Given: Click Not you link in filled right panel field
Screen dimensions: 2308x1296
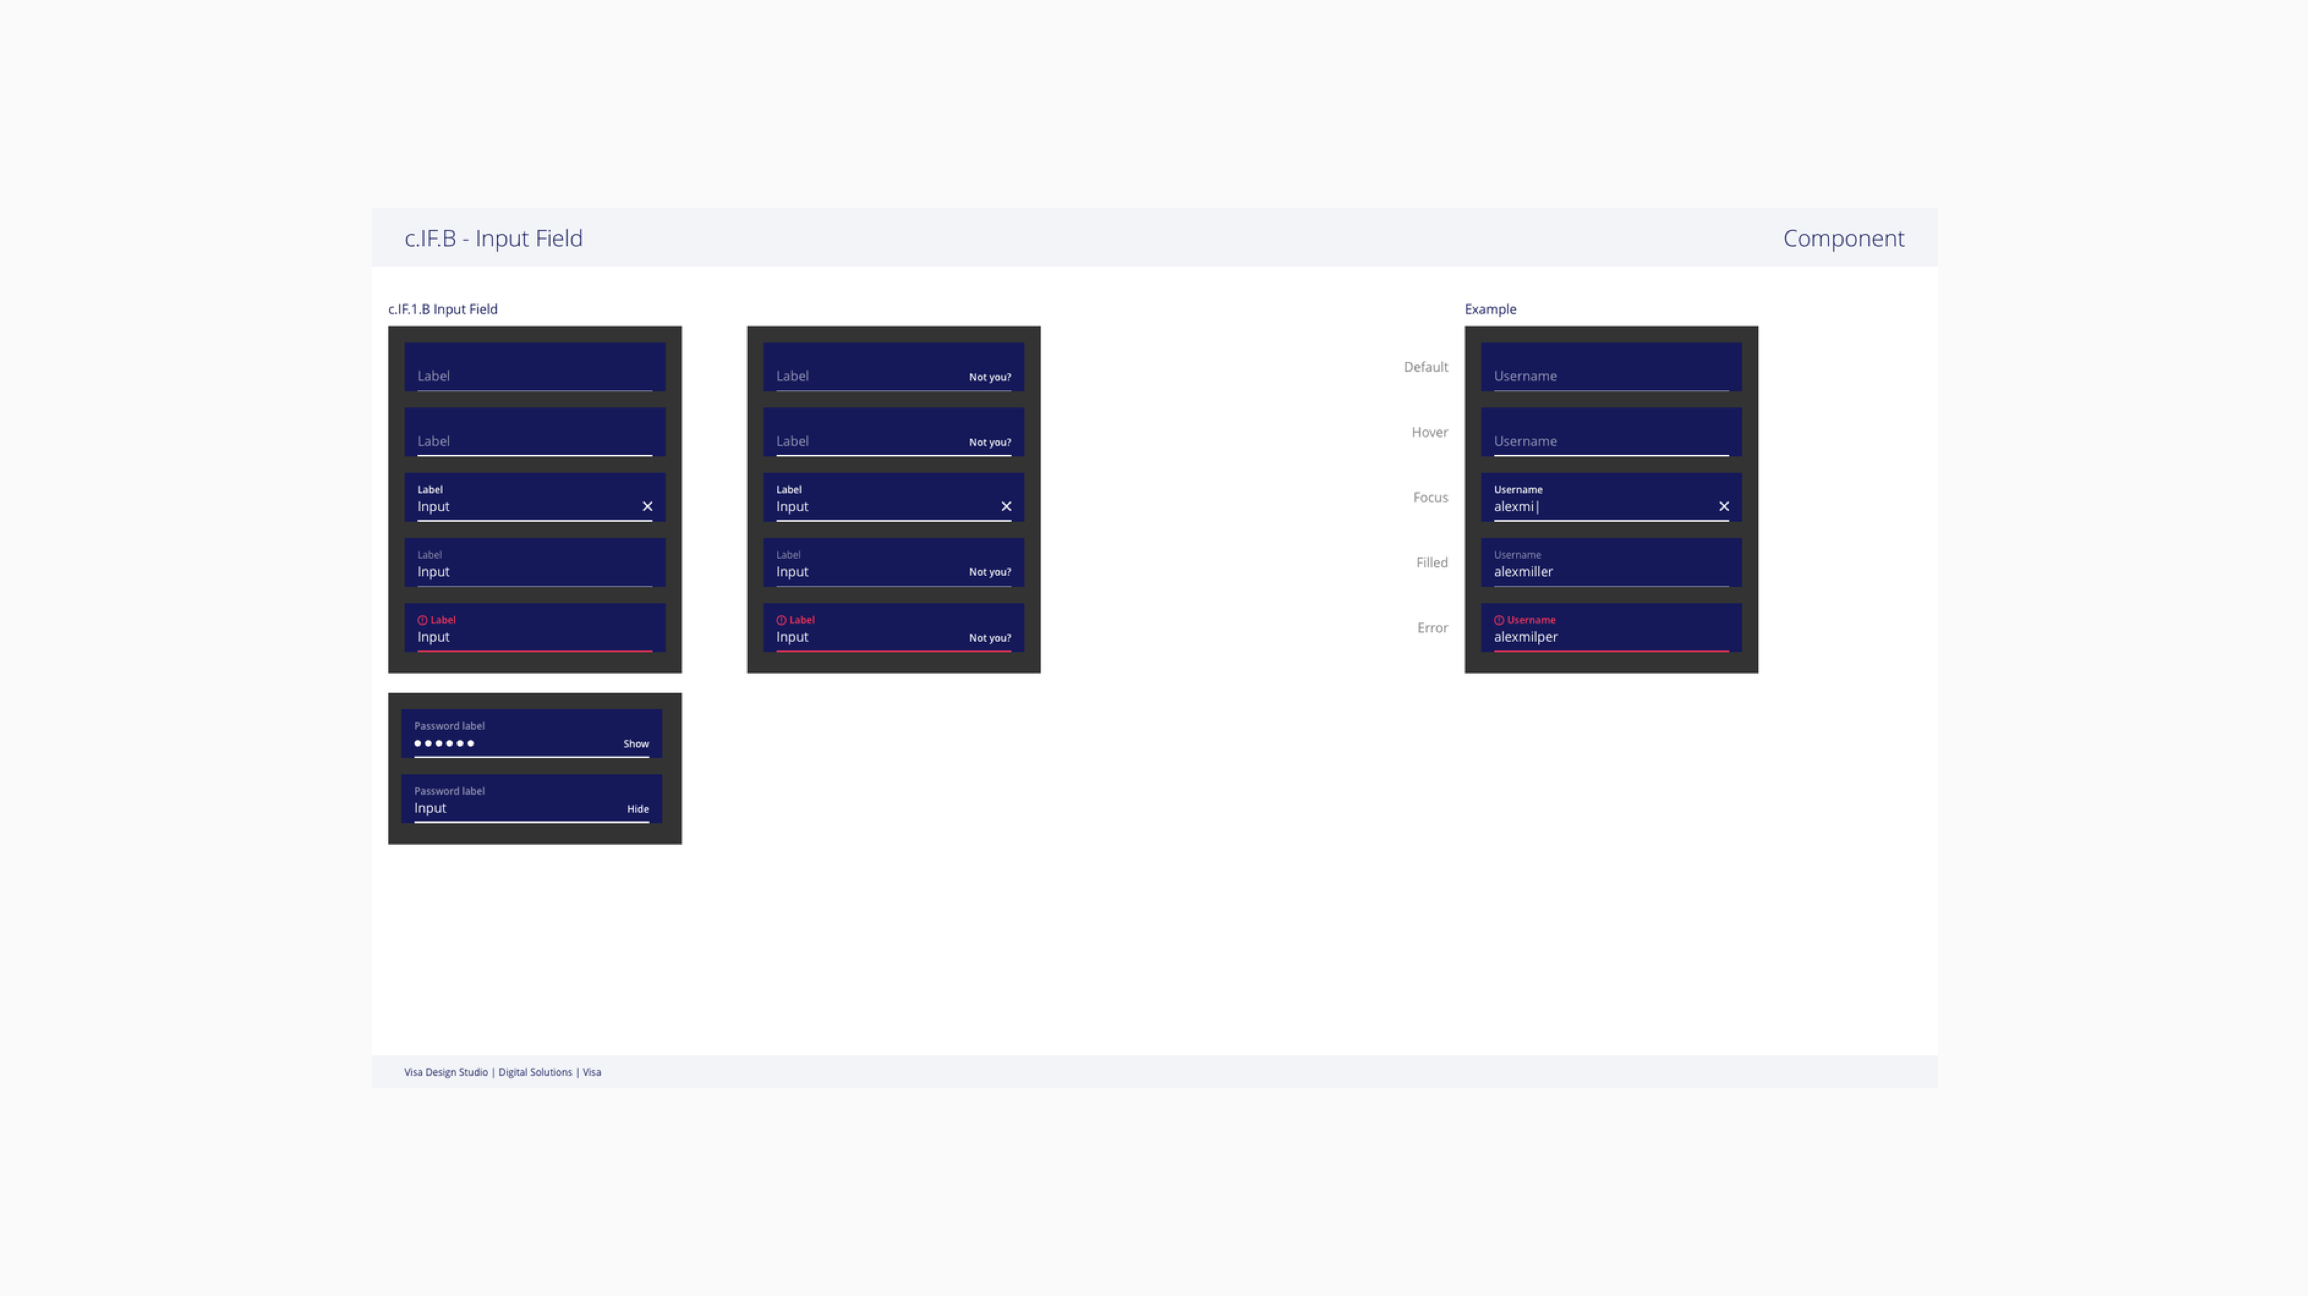Looking at the screenshot, I should (989, 570).
